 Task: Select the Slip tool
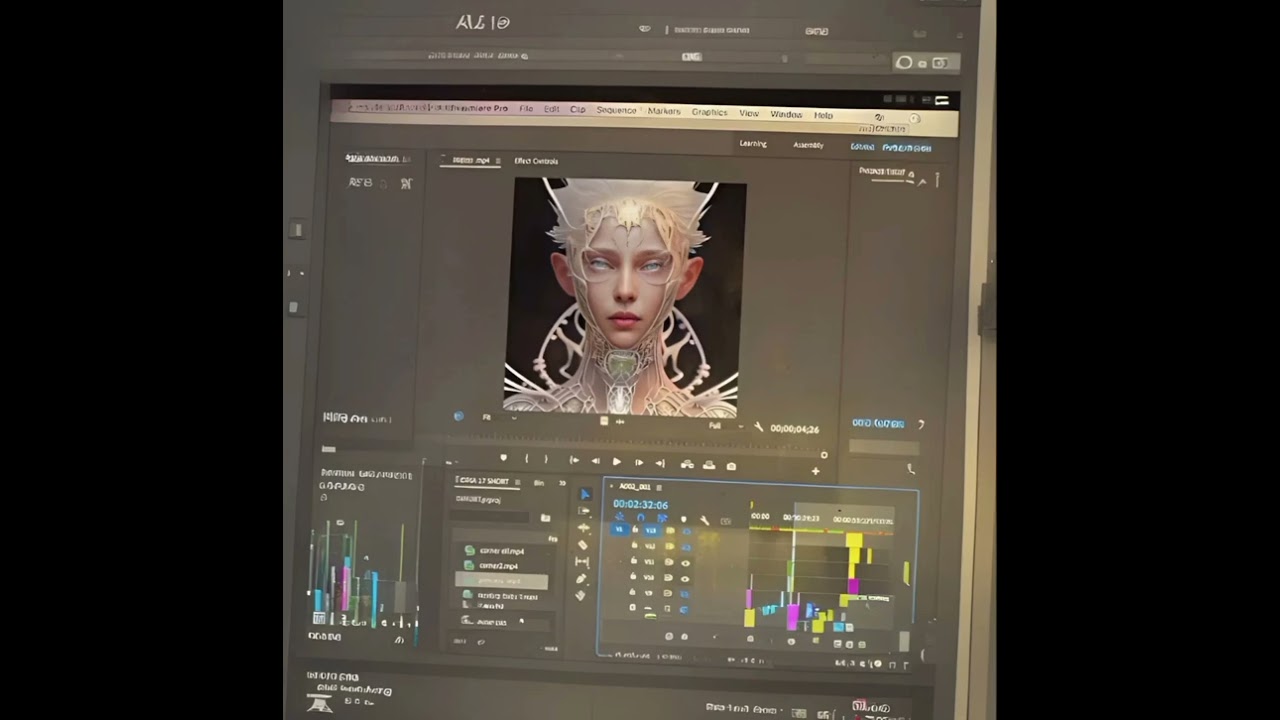point(582,562)
